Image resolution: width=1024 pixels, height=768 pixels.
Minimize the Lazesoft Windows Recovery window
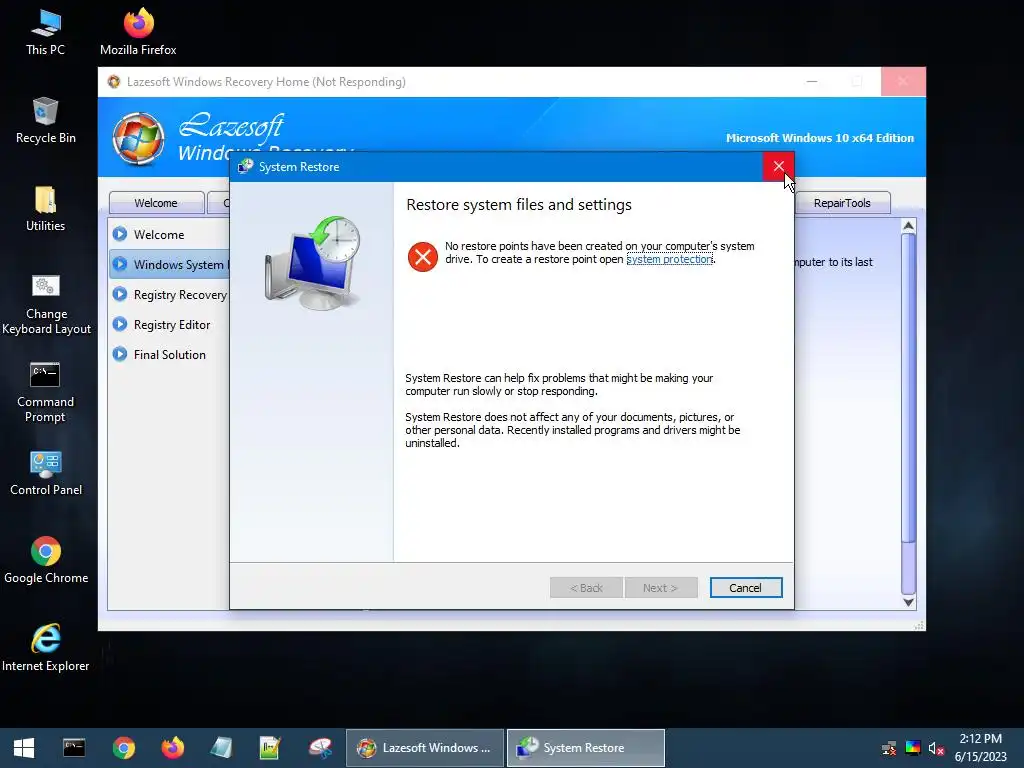(x=812, y=82)
